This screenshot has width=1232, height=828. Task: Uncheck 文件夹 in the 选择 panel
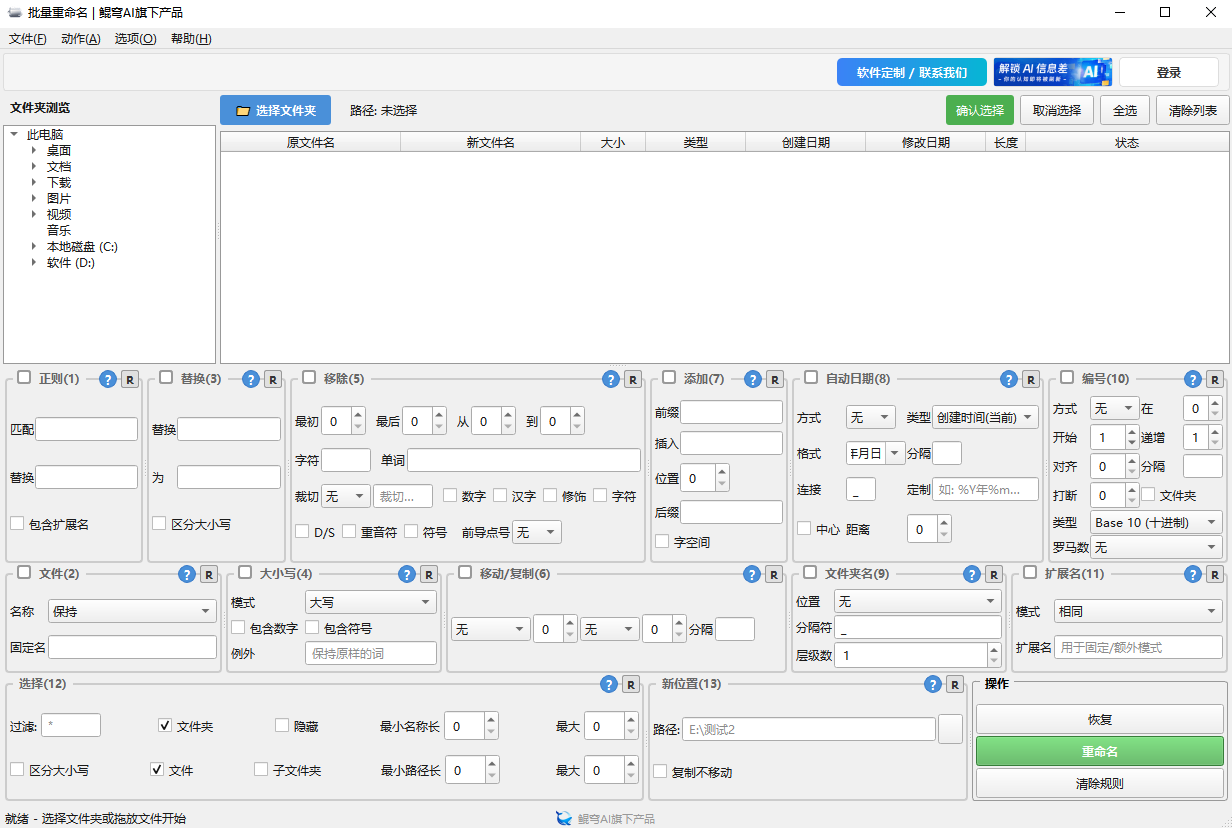pos(165,725)
